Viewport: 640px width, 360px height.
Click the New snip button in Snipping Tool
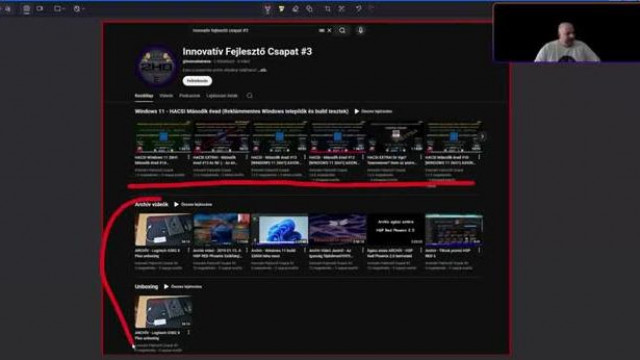click(7, 9)
